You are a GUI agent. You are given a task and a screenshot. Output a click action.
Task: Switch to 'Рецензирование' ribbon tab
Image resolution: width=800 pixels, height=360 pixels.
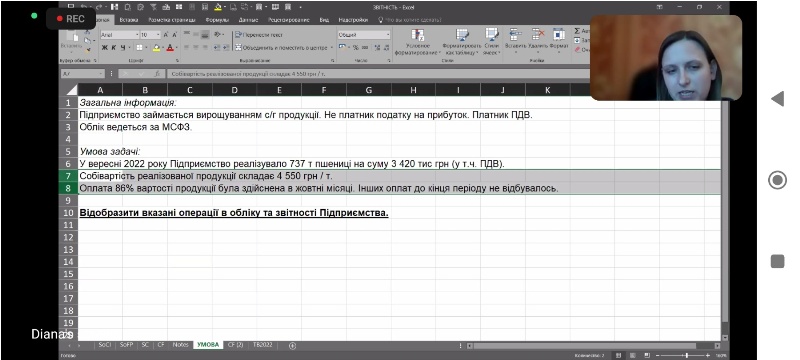click(289, 20)
